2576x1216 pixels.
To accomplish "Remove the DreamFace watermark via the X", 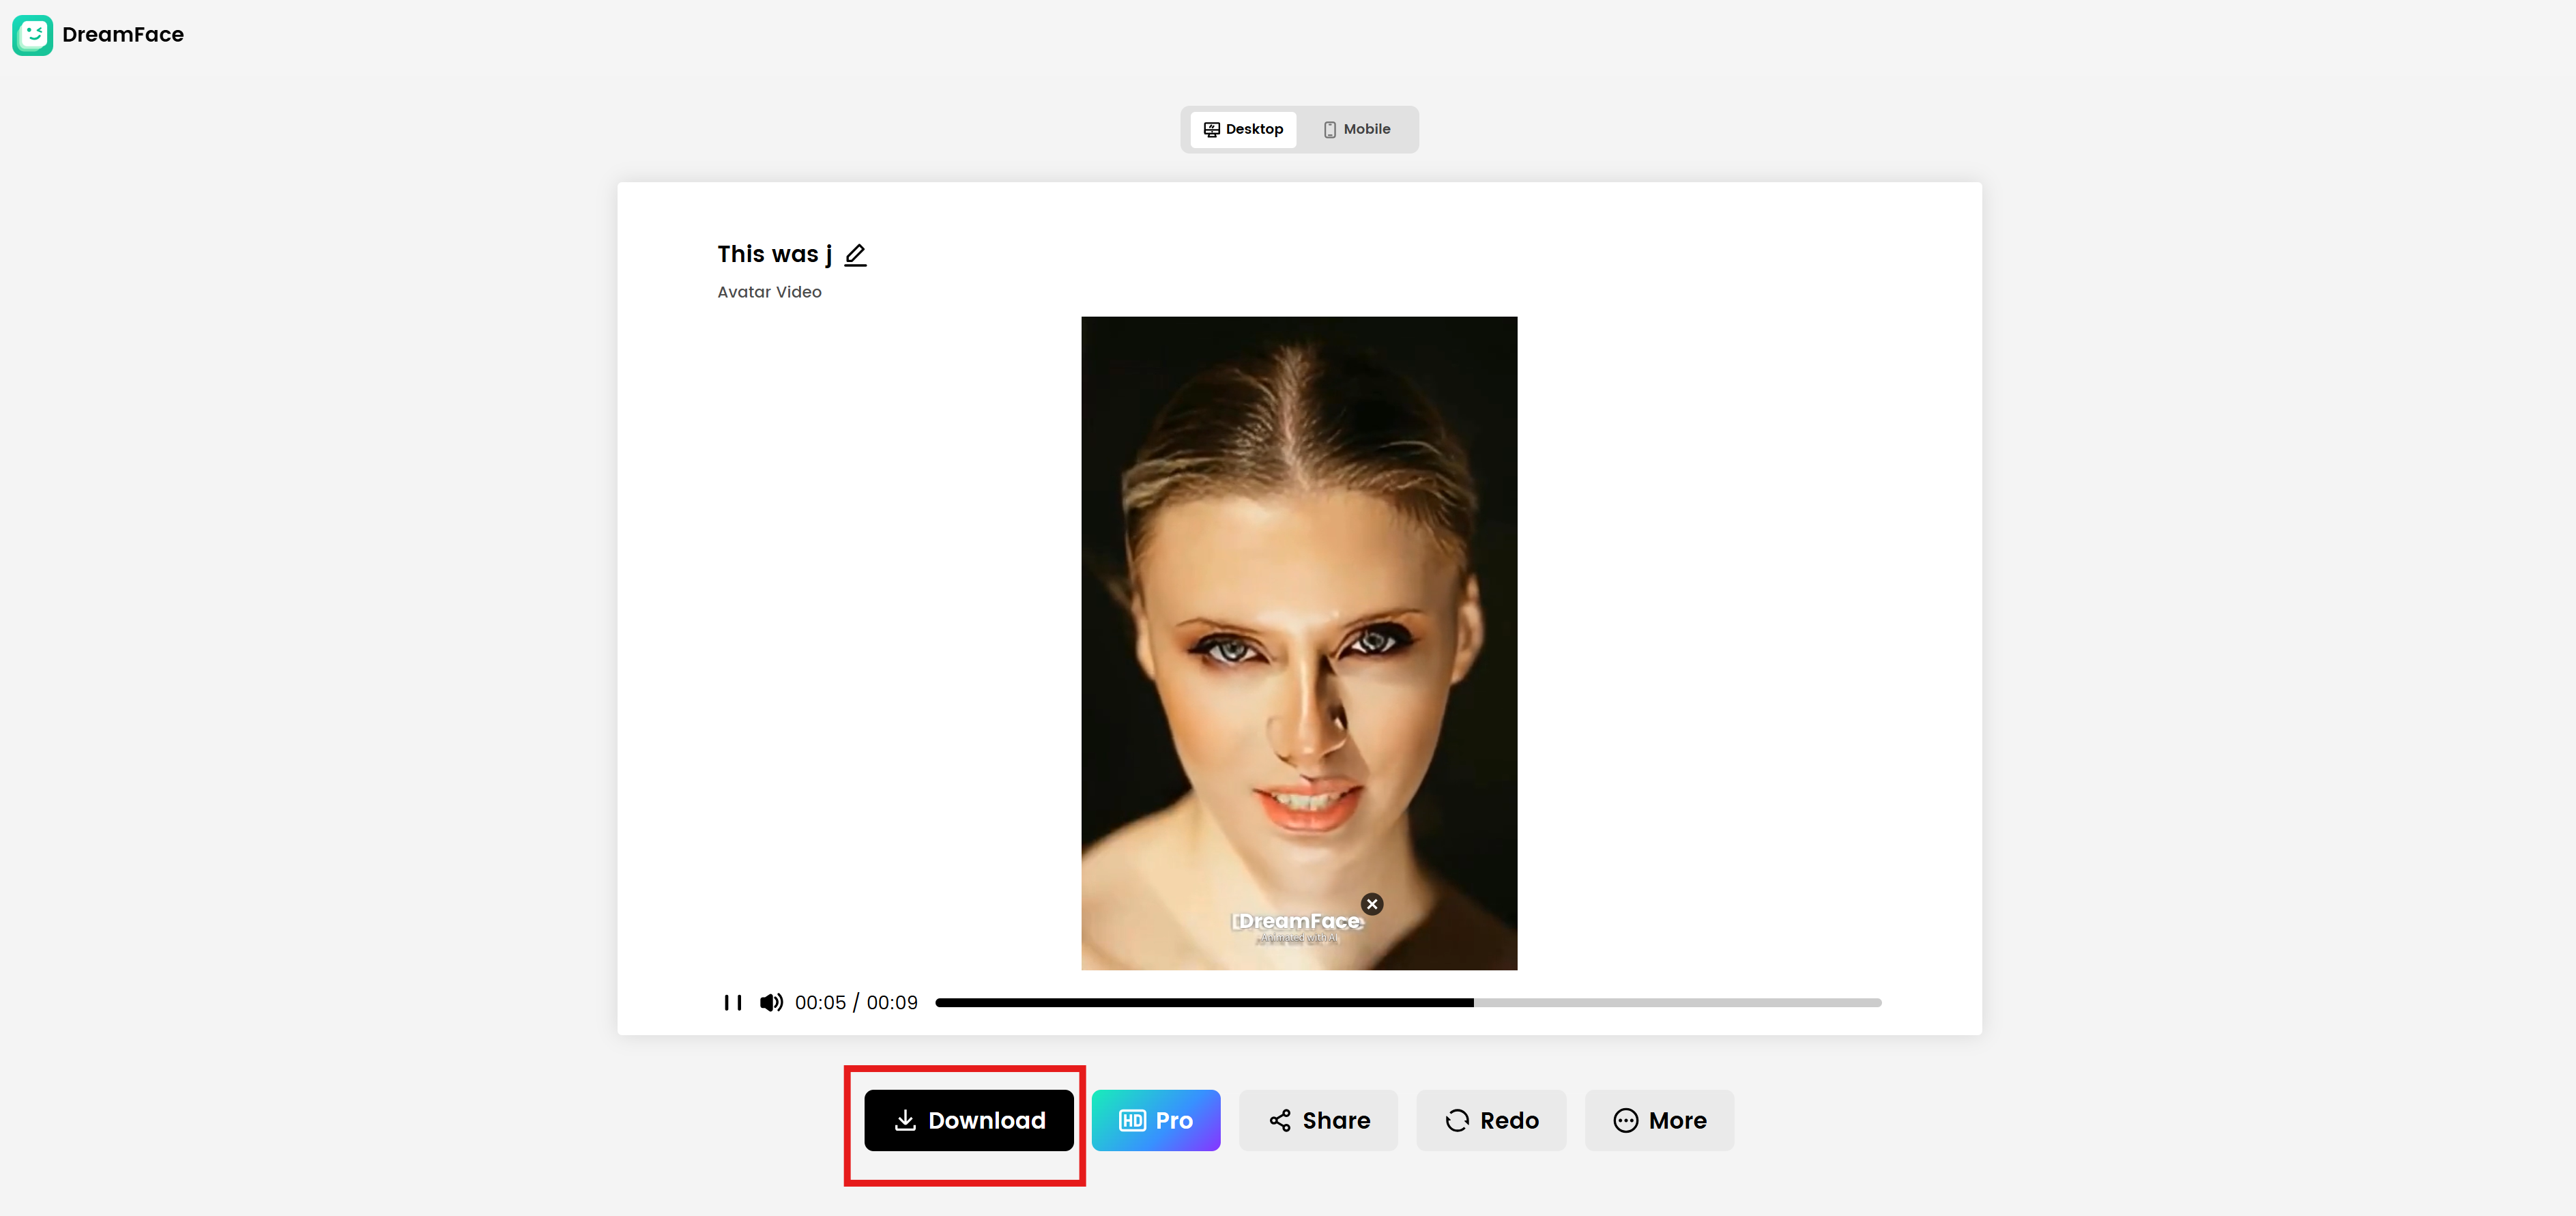I will click(1371, 903).
